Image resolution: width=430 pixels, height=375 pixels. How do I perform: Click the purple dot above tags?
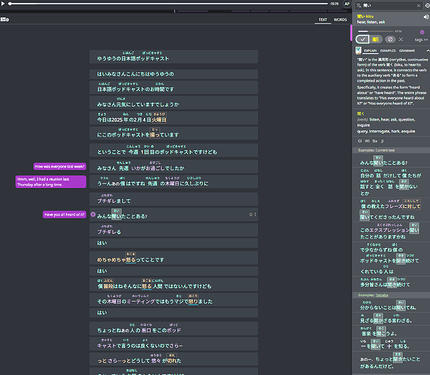coord(422,32)
